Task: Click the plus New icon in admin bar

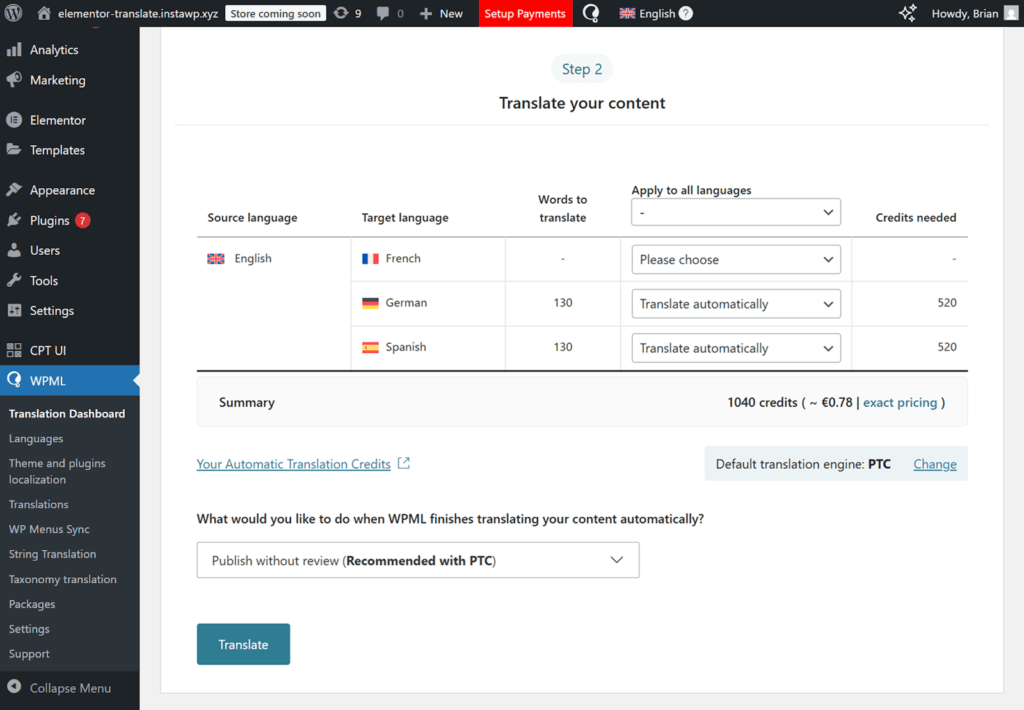Action: coord(426,14)
